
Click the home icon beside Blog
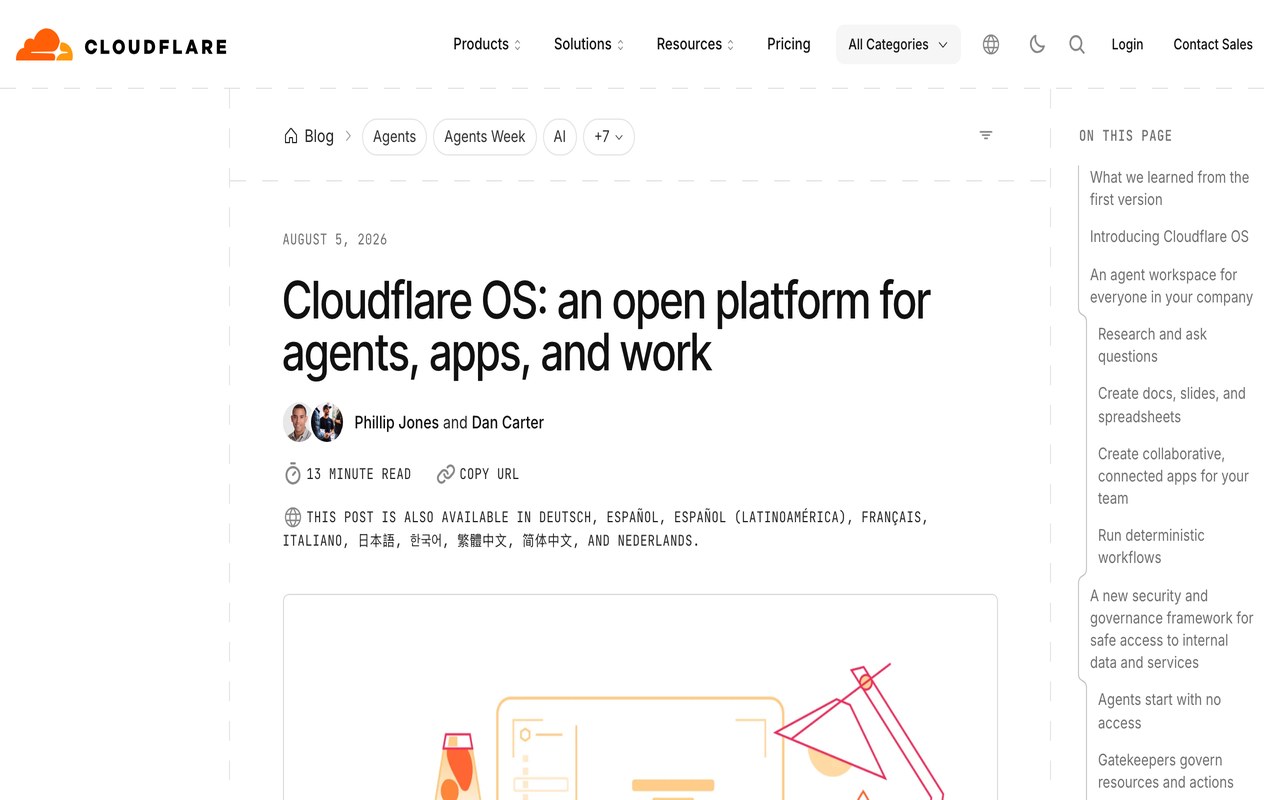pyautogui.click(x=291, y=136)
